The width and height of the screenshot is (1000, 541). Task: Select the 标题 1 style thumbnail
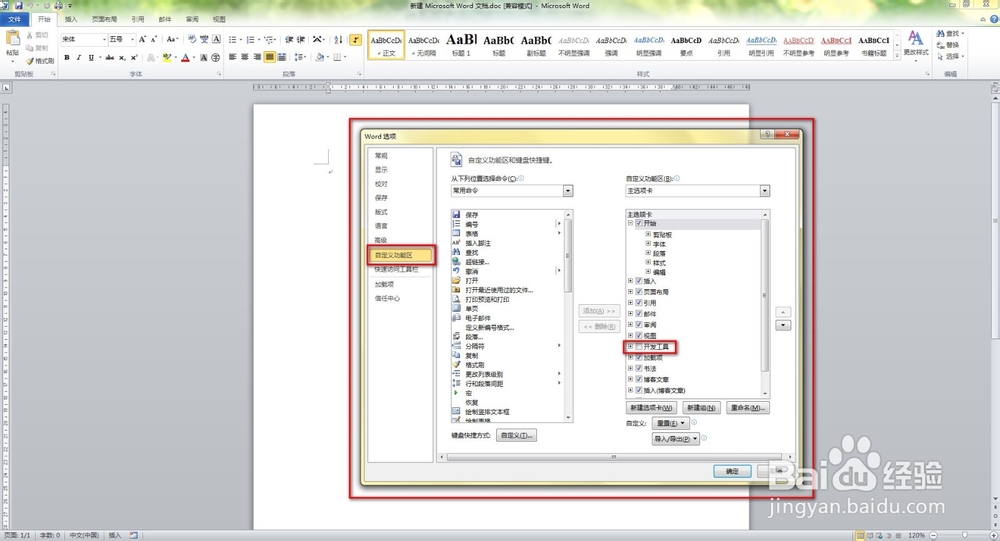click(x=461, y=45)
